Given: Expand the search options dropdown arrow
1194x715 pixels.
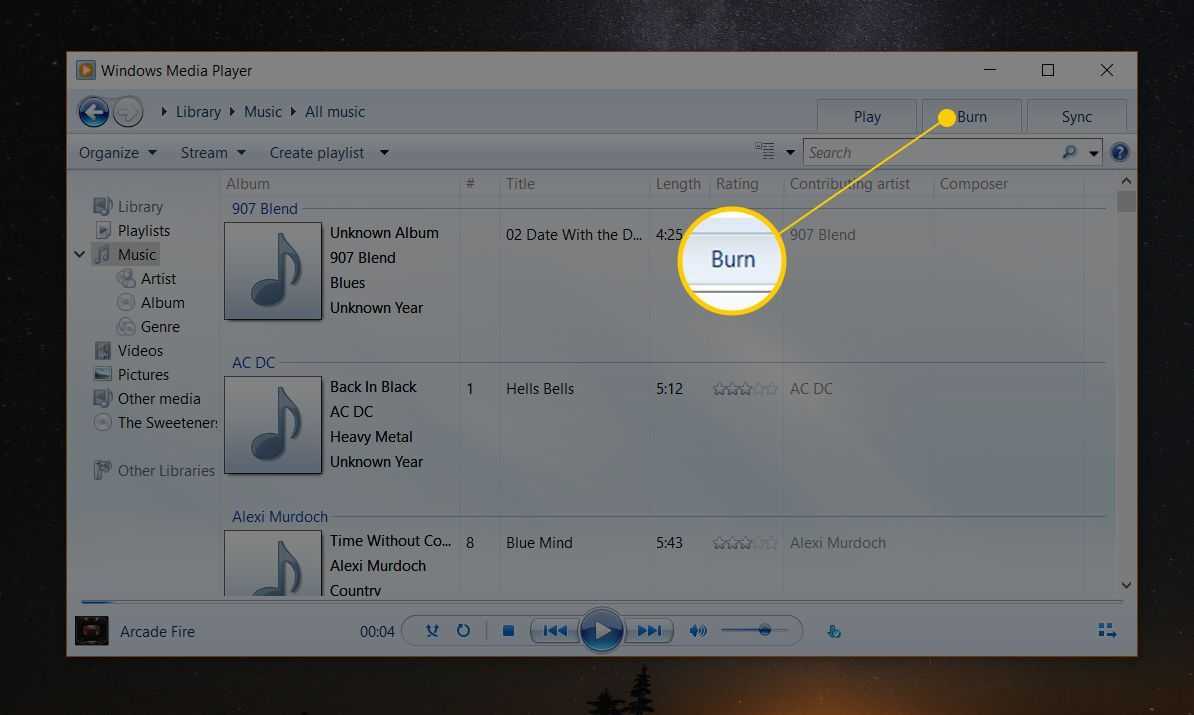Looking at the screenshot, I should [x=1093, y=153].
